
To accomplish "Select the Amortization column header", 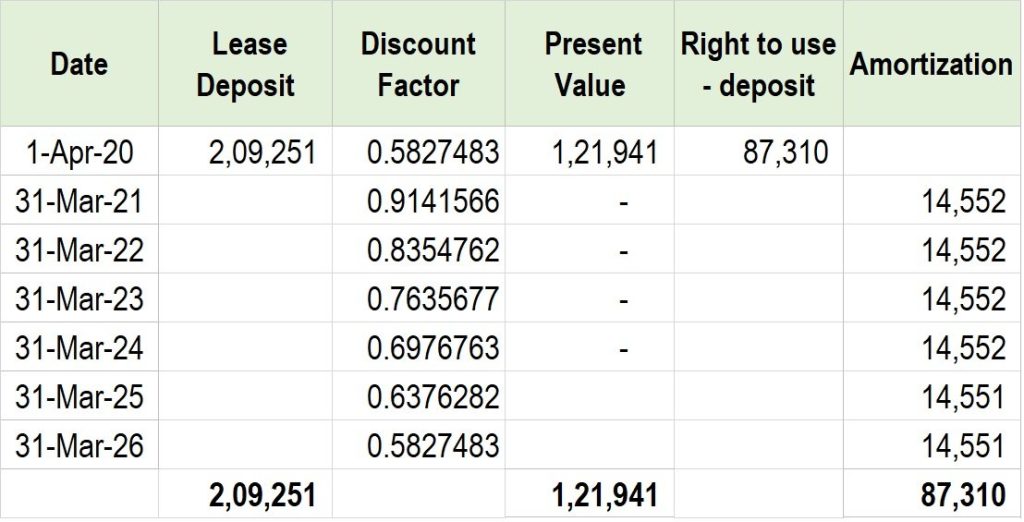I will (930, 65).
